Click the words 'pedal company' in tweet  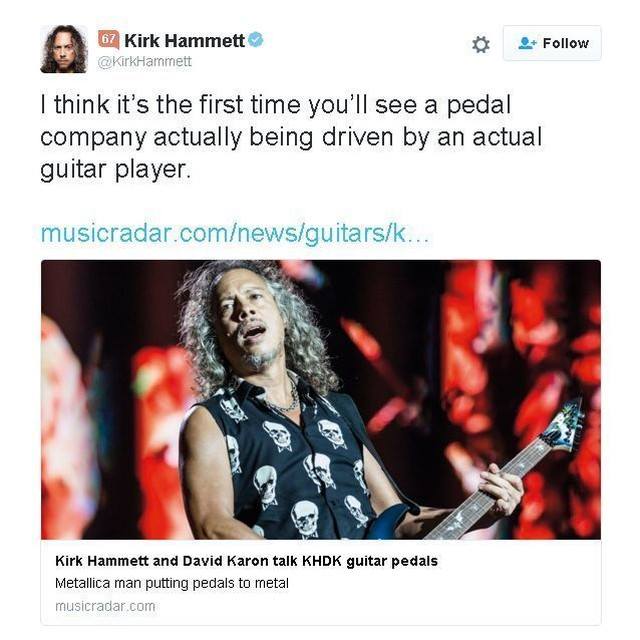(276, 120)
